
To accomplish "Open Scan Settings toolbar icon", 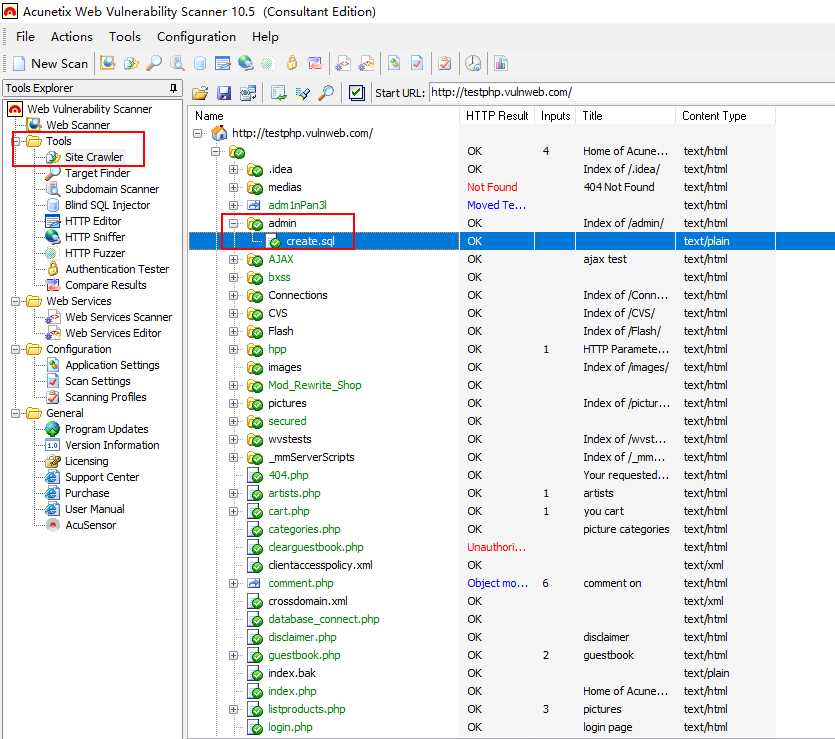I will pyautogui.click(x=417, y=63).
